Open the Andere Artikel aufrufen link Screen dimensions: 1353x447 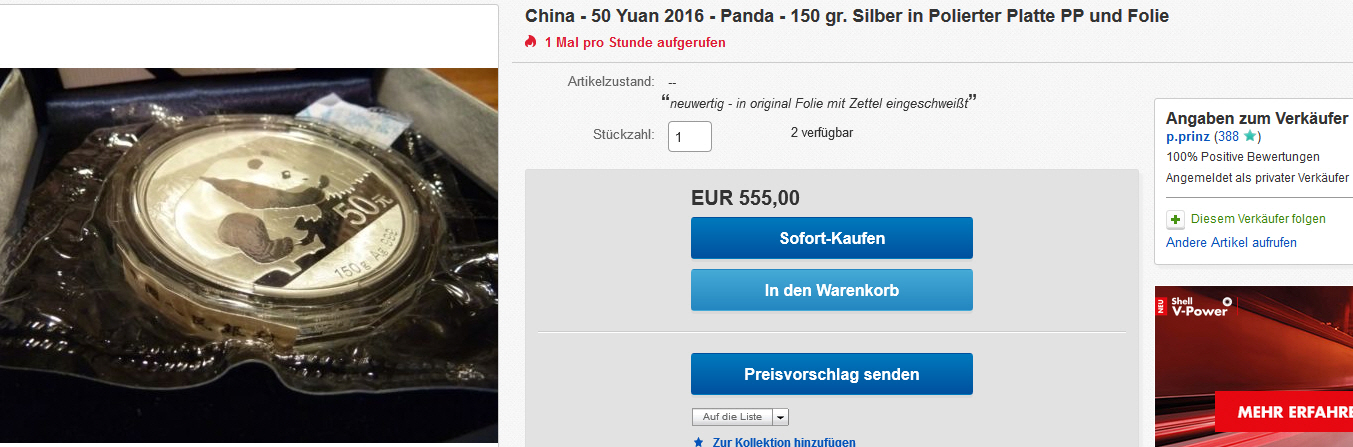pyautogui.click(x=1231, y=243)
